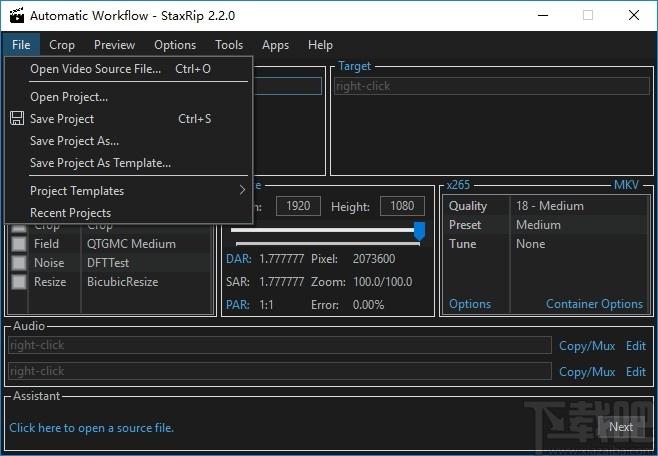
Task: Select the DFTTest filter entry
Action: [108, 263]
